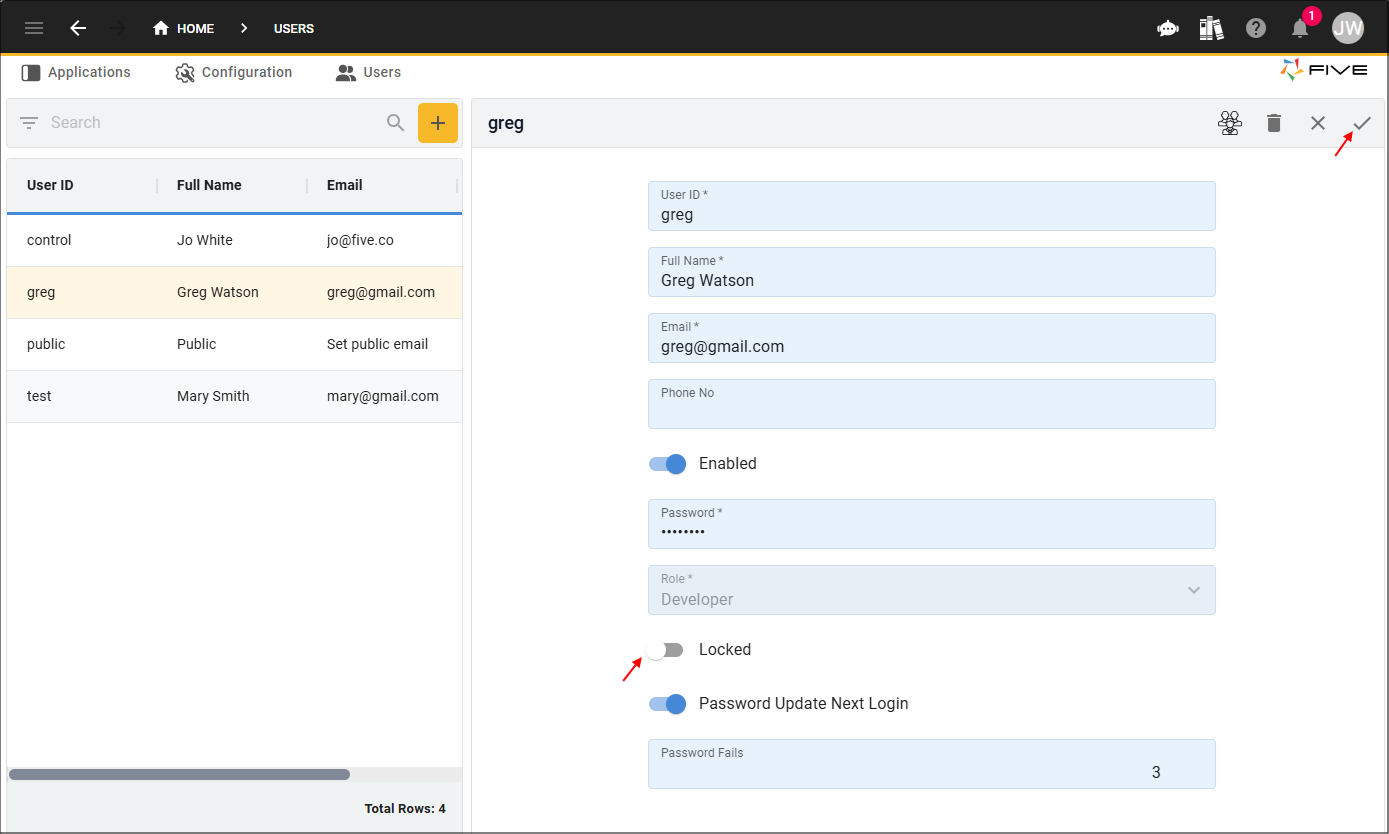Toggle the Locked switch
1389x834 pixels.
[665, 650]
